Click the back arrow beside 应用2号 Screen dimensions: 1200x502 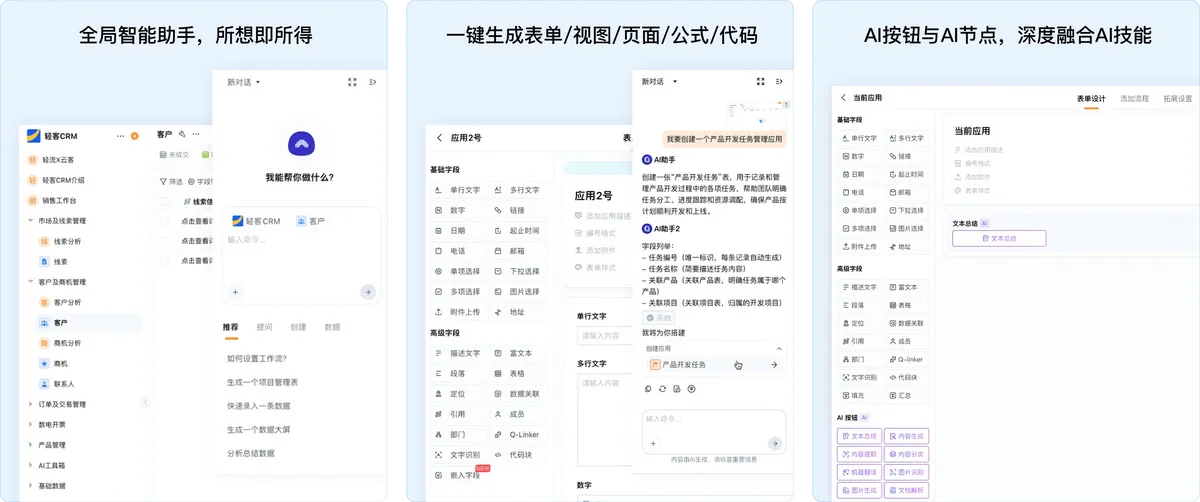pyautogui.click(x=439, y=138)
